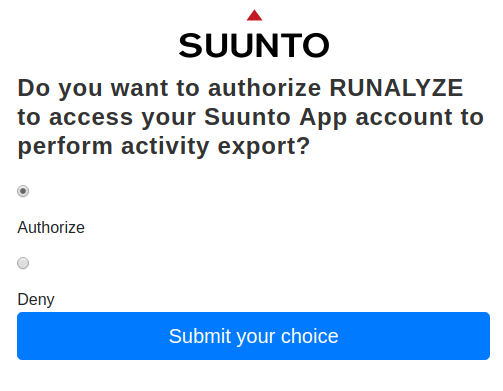503x391 pixels.
Task: Click the word "access" in the heading
Action: coord(91,118)
